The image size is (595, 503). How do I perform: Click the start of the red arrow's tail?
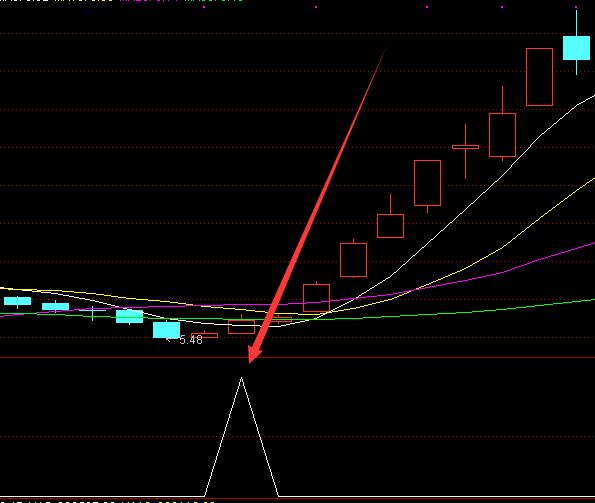coord(385,49)
